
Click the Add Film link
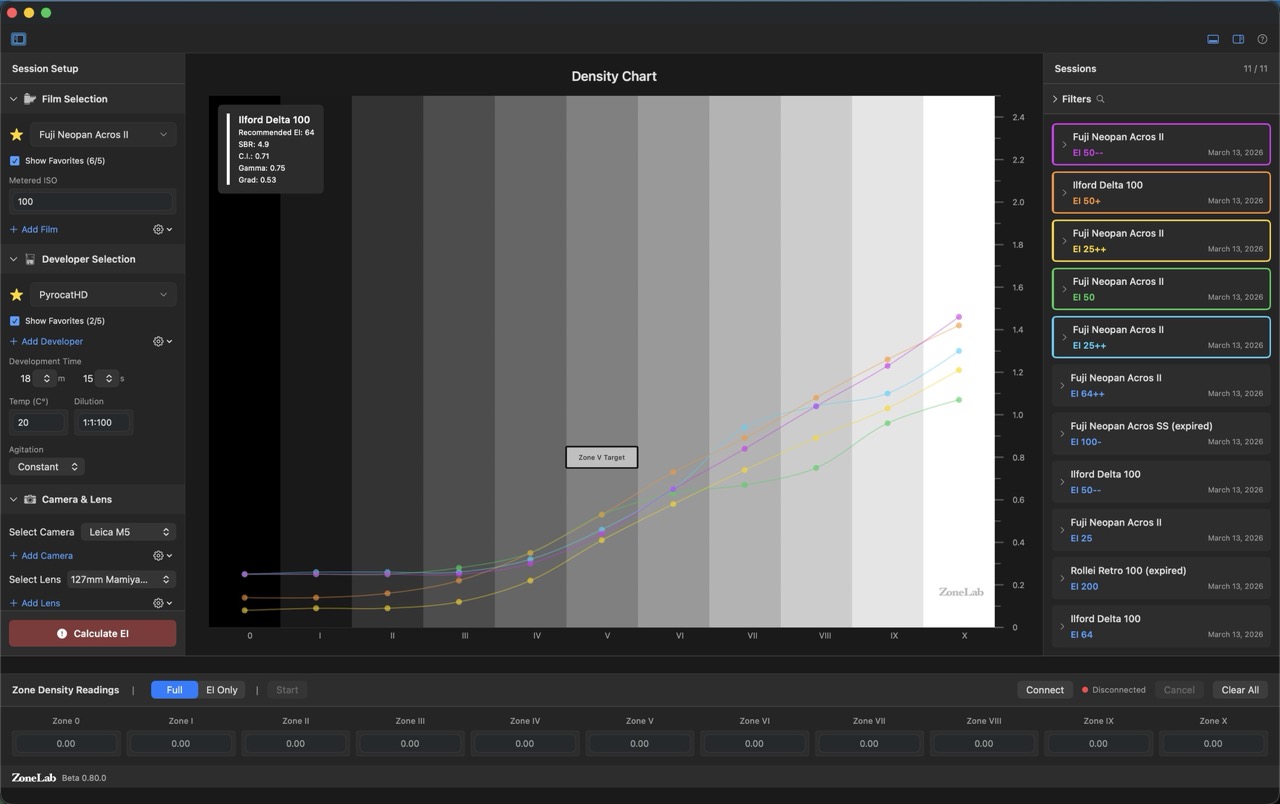click(33, 229)
